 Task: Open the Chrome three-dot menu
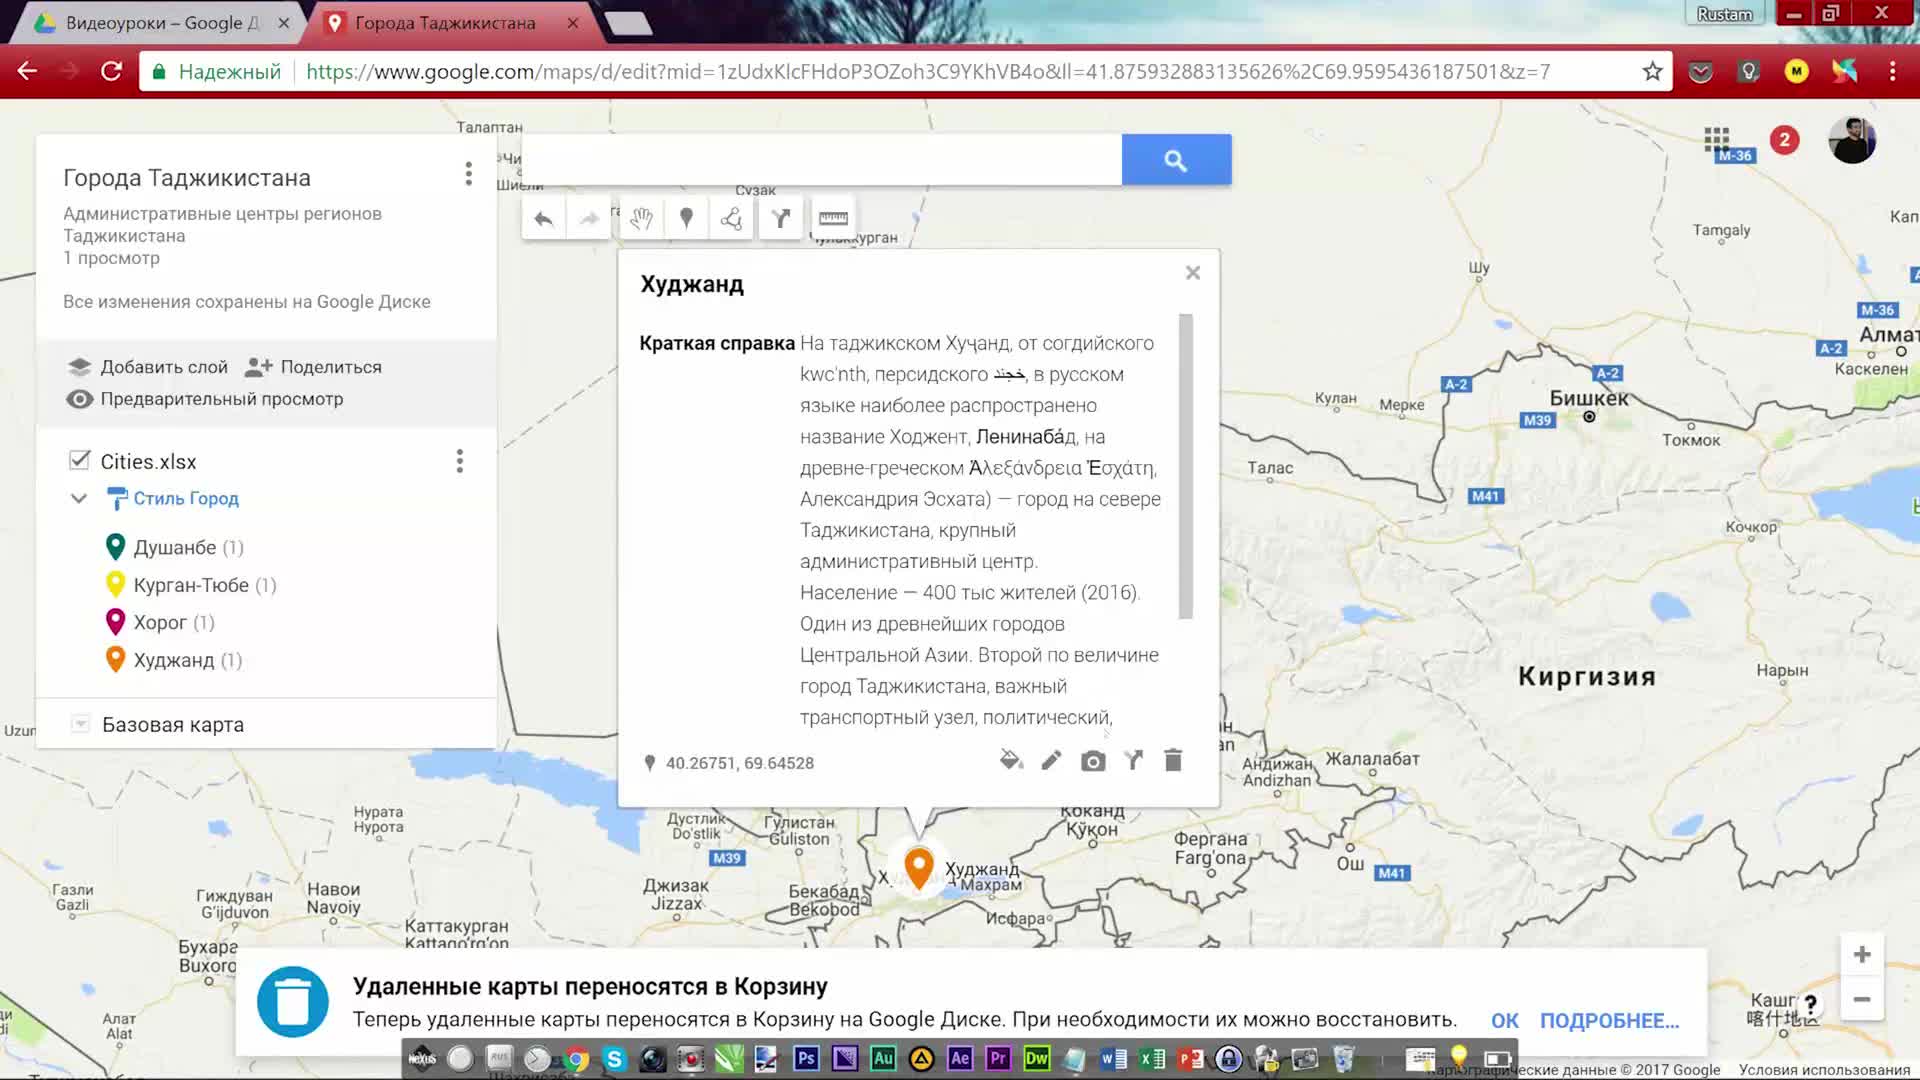(x=1892, y=71)
